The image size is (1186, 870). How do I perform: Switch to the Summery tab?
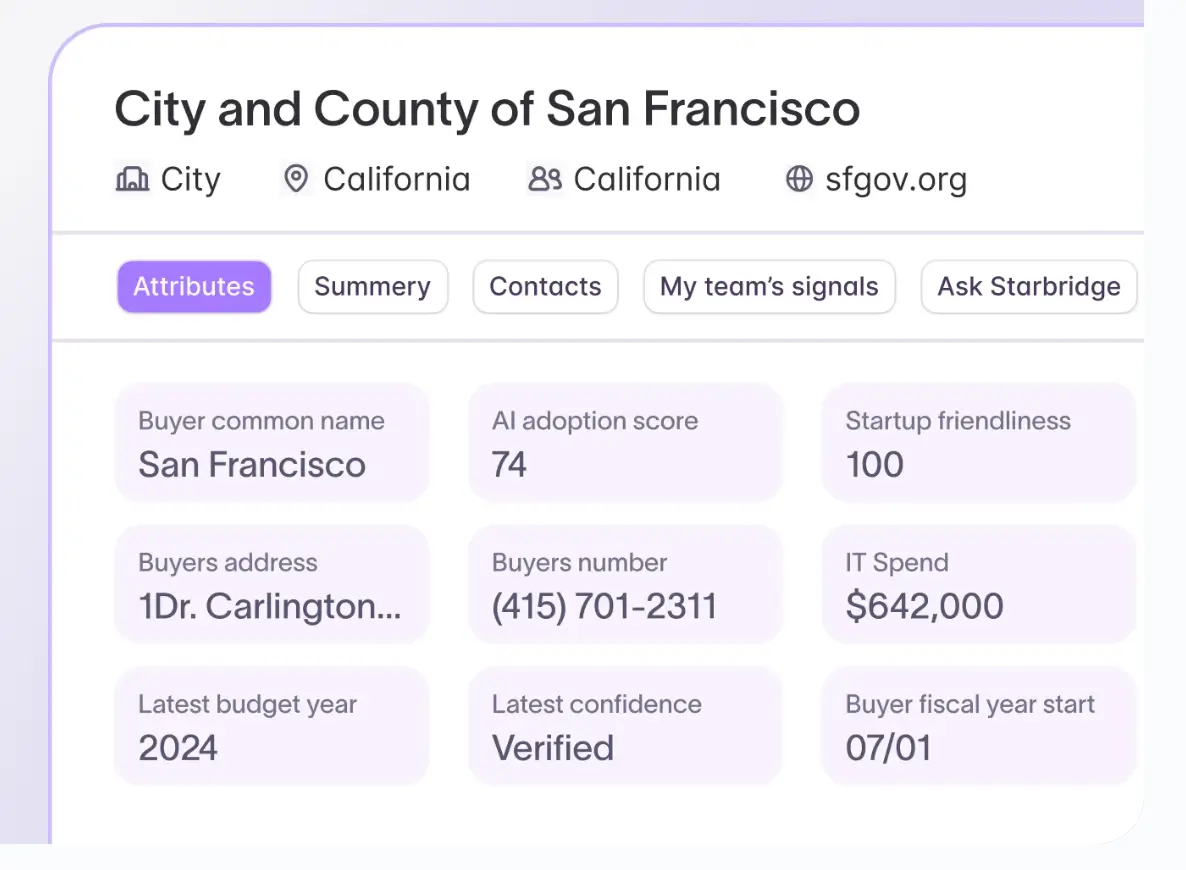tap(373, 287)
